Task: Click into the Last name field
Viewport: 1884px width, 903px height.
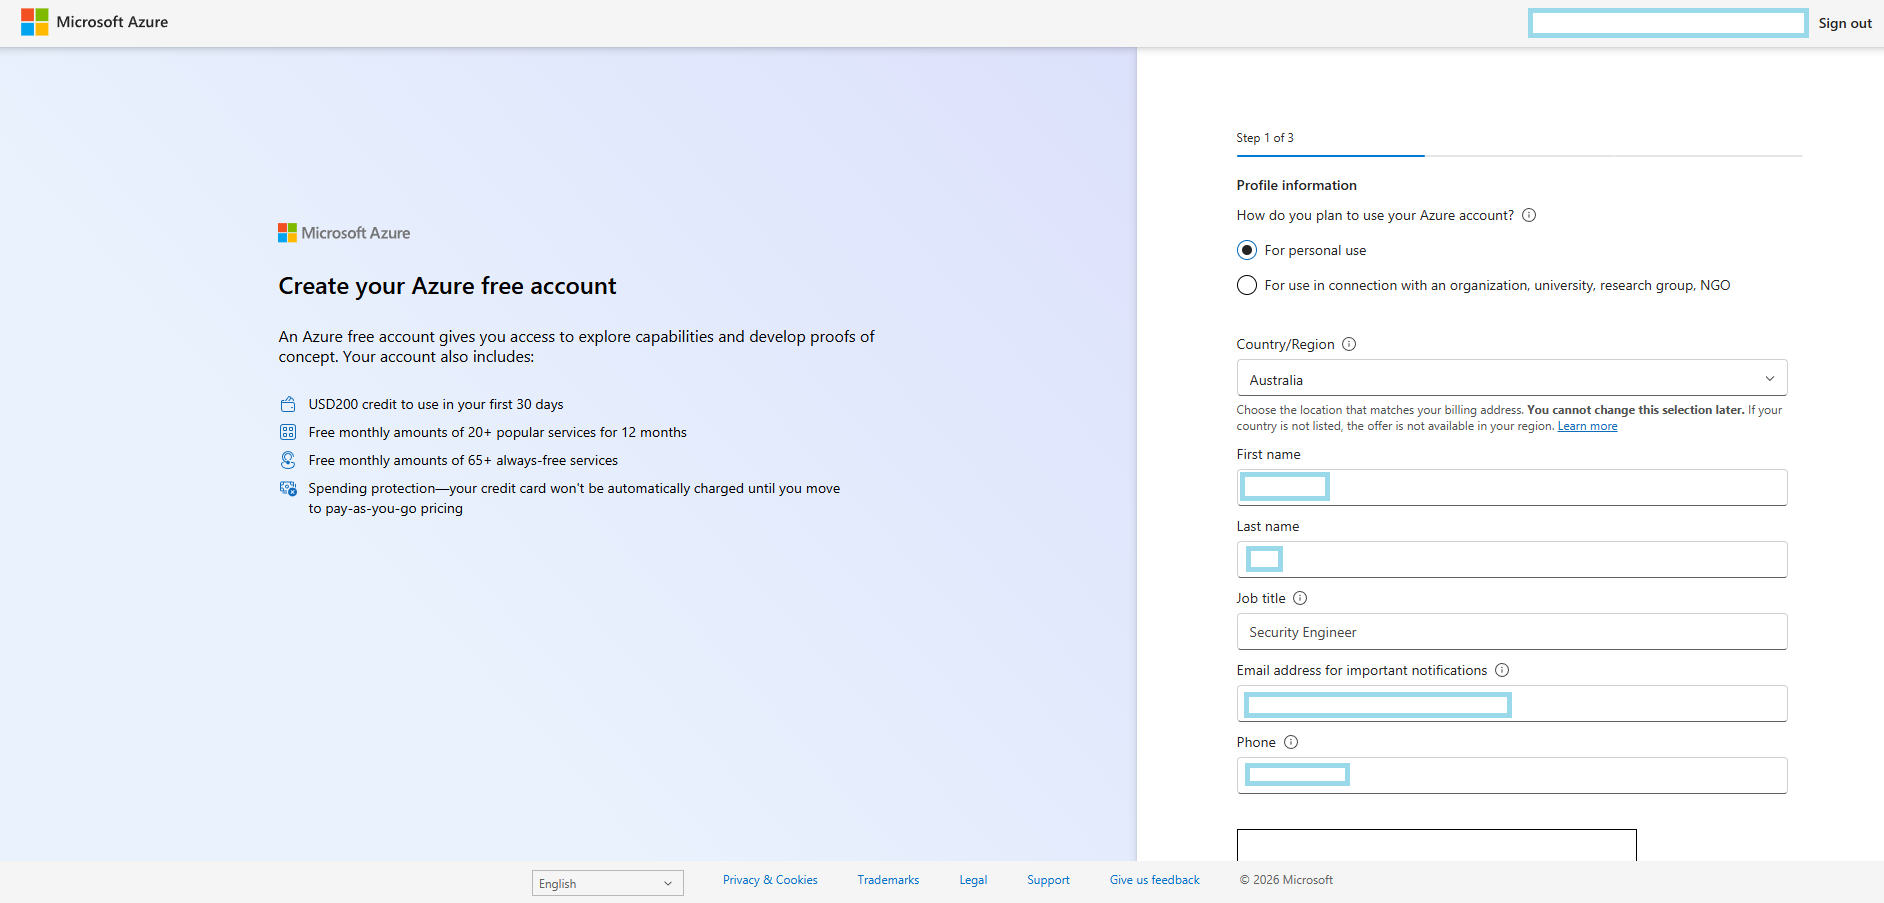Action: (1512, 559)
